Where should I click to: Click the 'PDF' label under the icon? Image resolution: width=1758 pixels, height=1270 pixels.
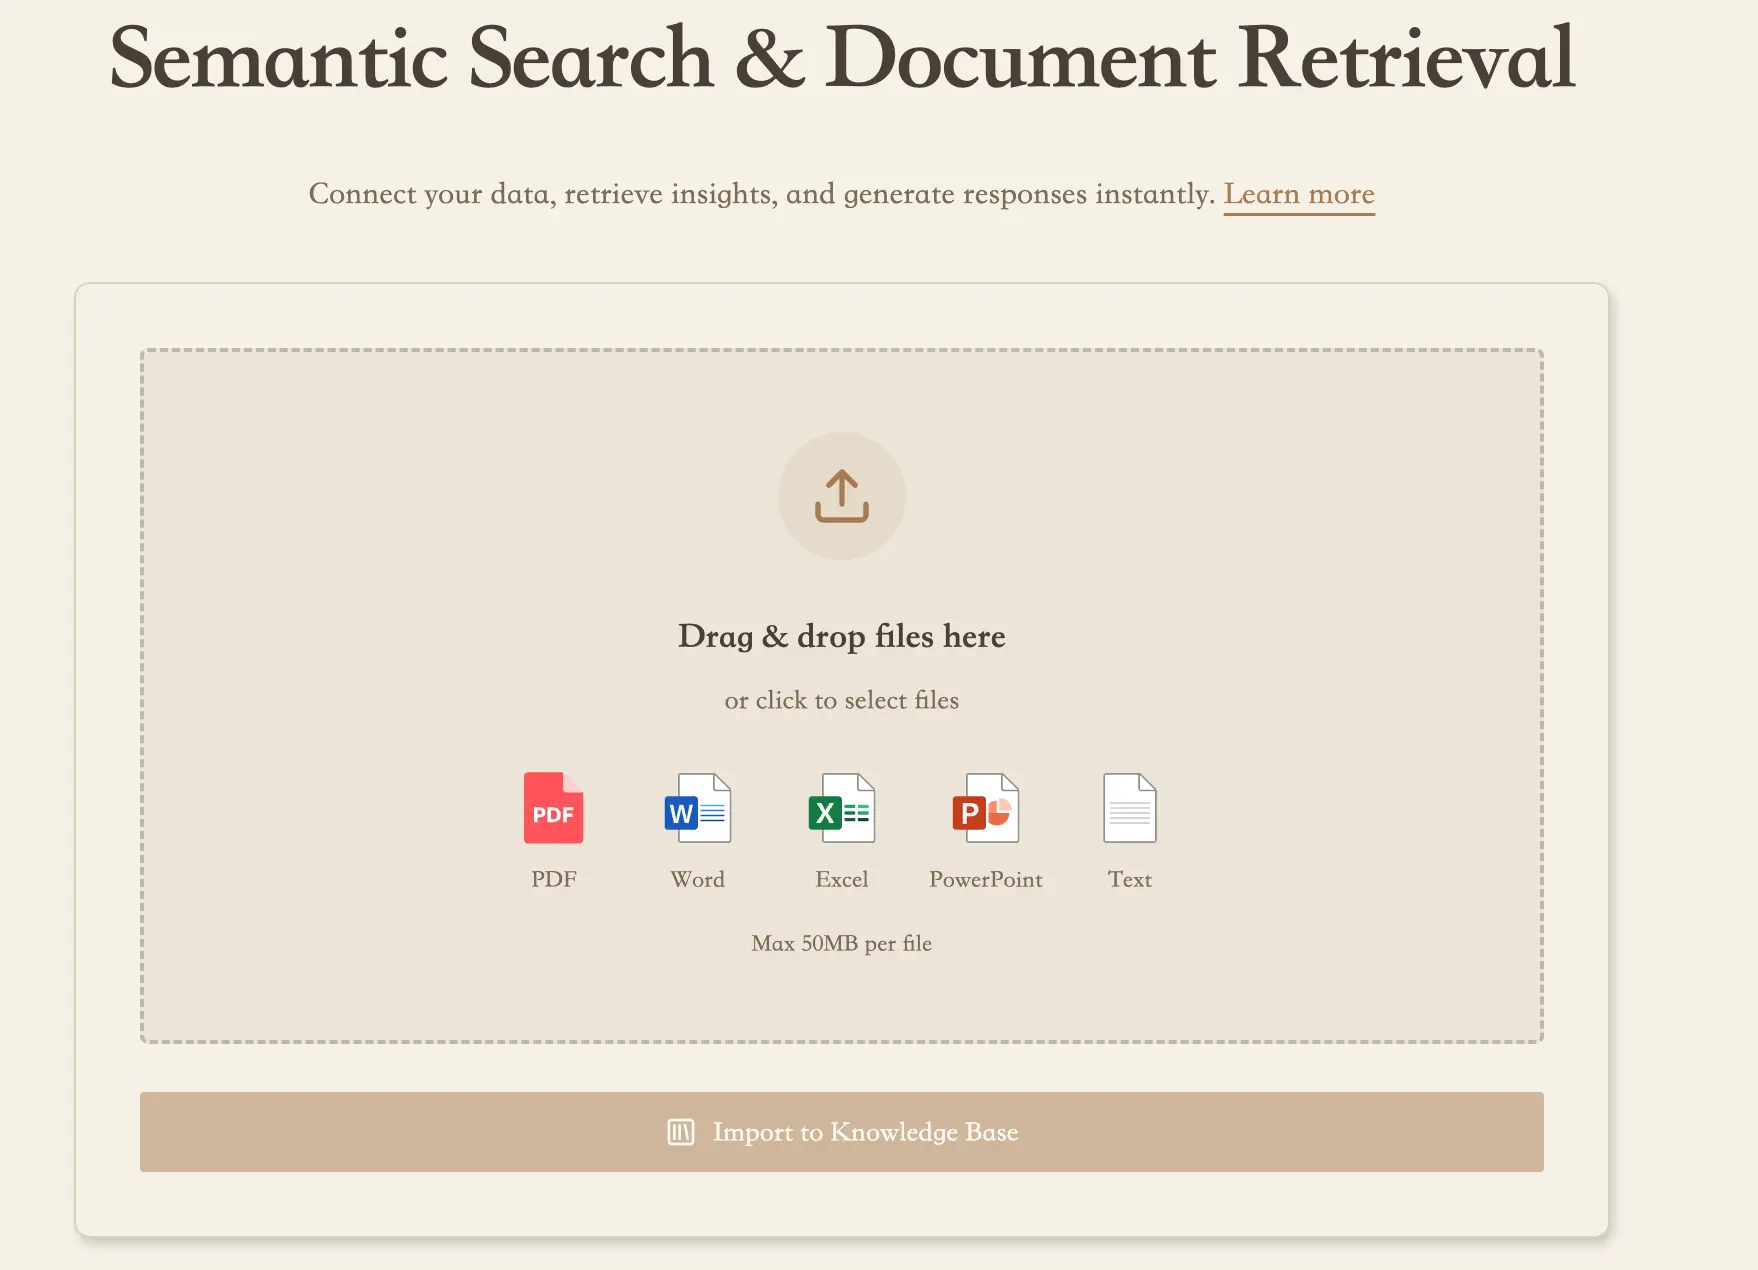coord(553,879)
